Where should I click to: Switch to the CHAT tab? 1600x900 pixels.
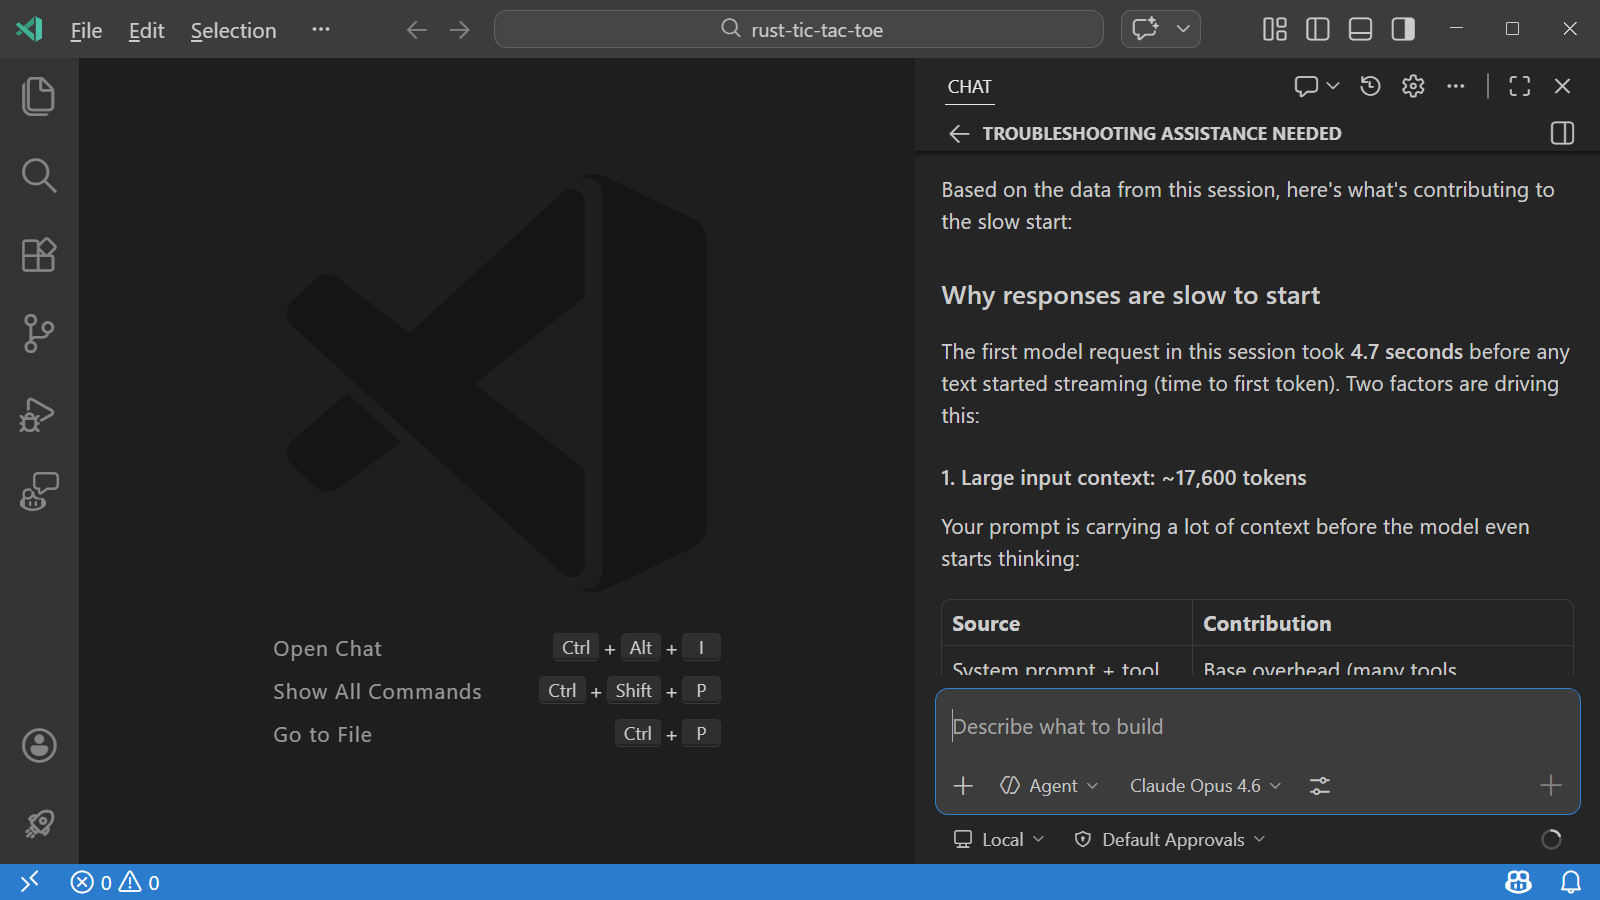968,86
